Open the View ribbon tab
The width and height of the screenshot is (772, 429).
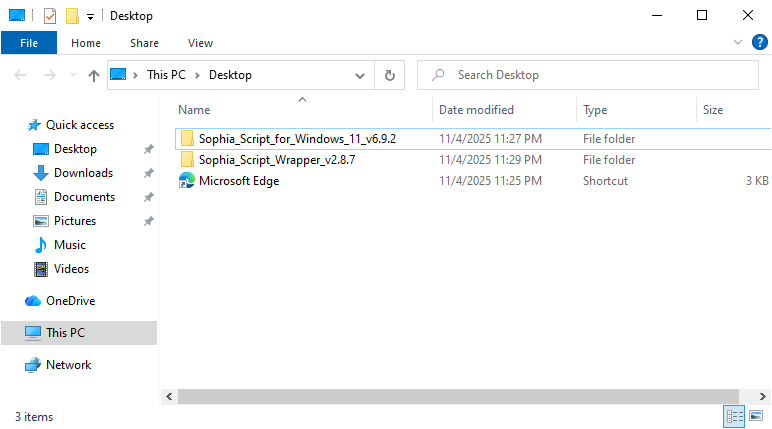click(x=200, y=43)
